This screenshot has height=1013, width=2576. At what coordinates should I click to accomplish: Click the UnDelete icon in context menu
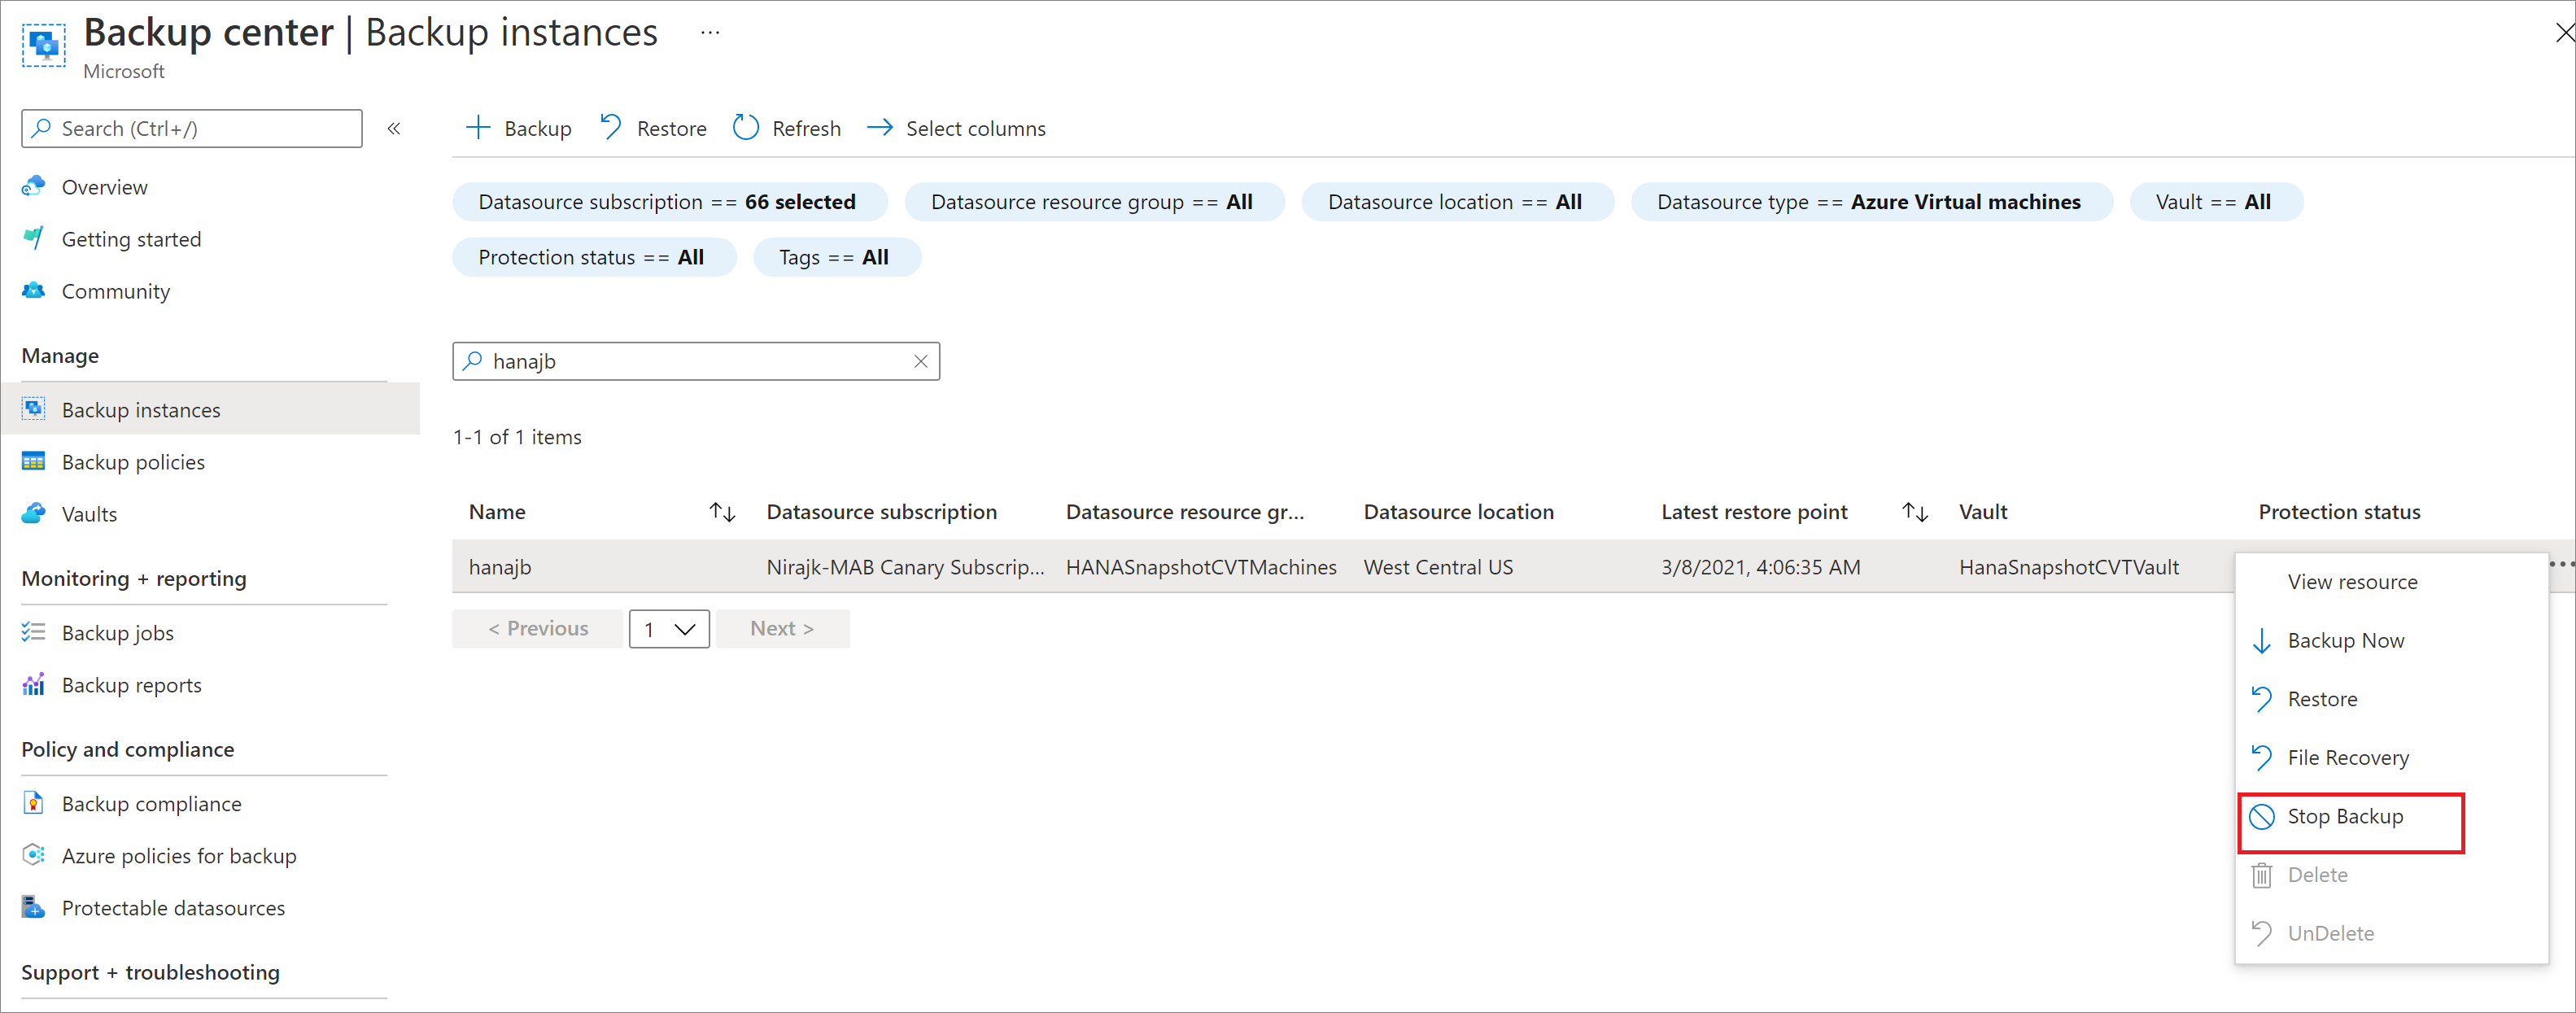pos(2262,931)
